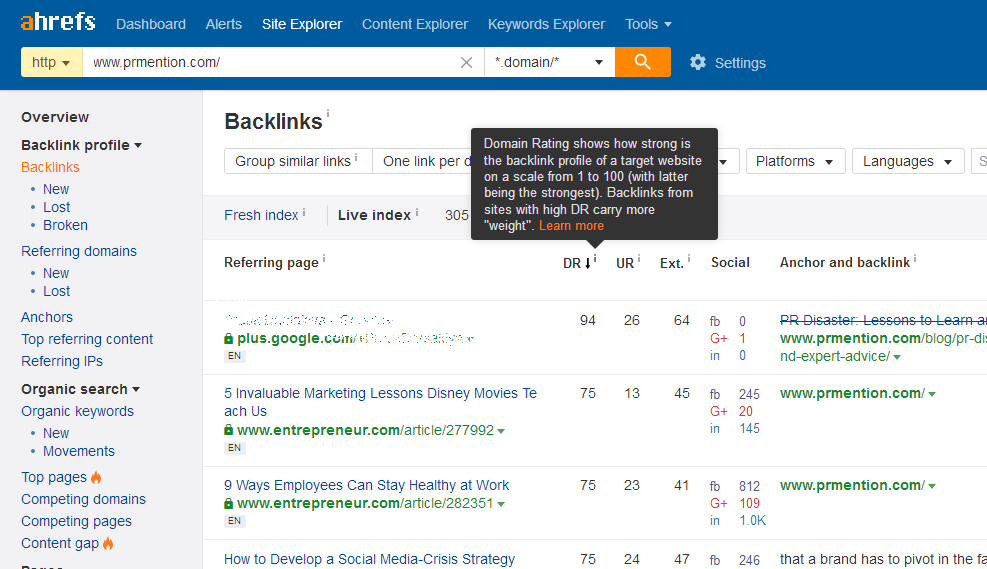The width and height of the screenshot is (987, 569).
Task: Click the info icon beside Referring page header
Action: click(x=324, y=258)
